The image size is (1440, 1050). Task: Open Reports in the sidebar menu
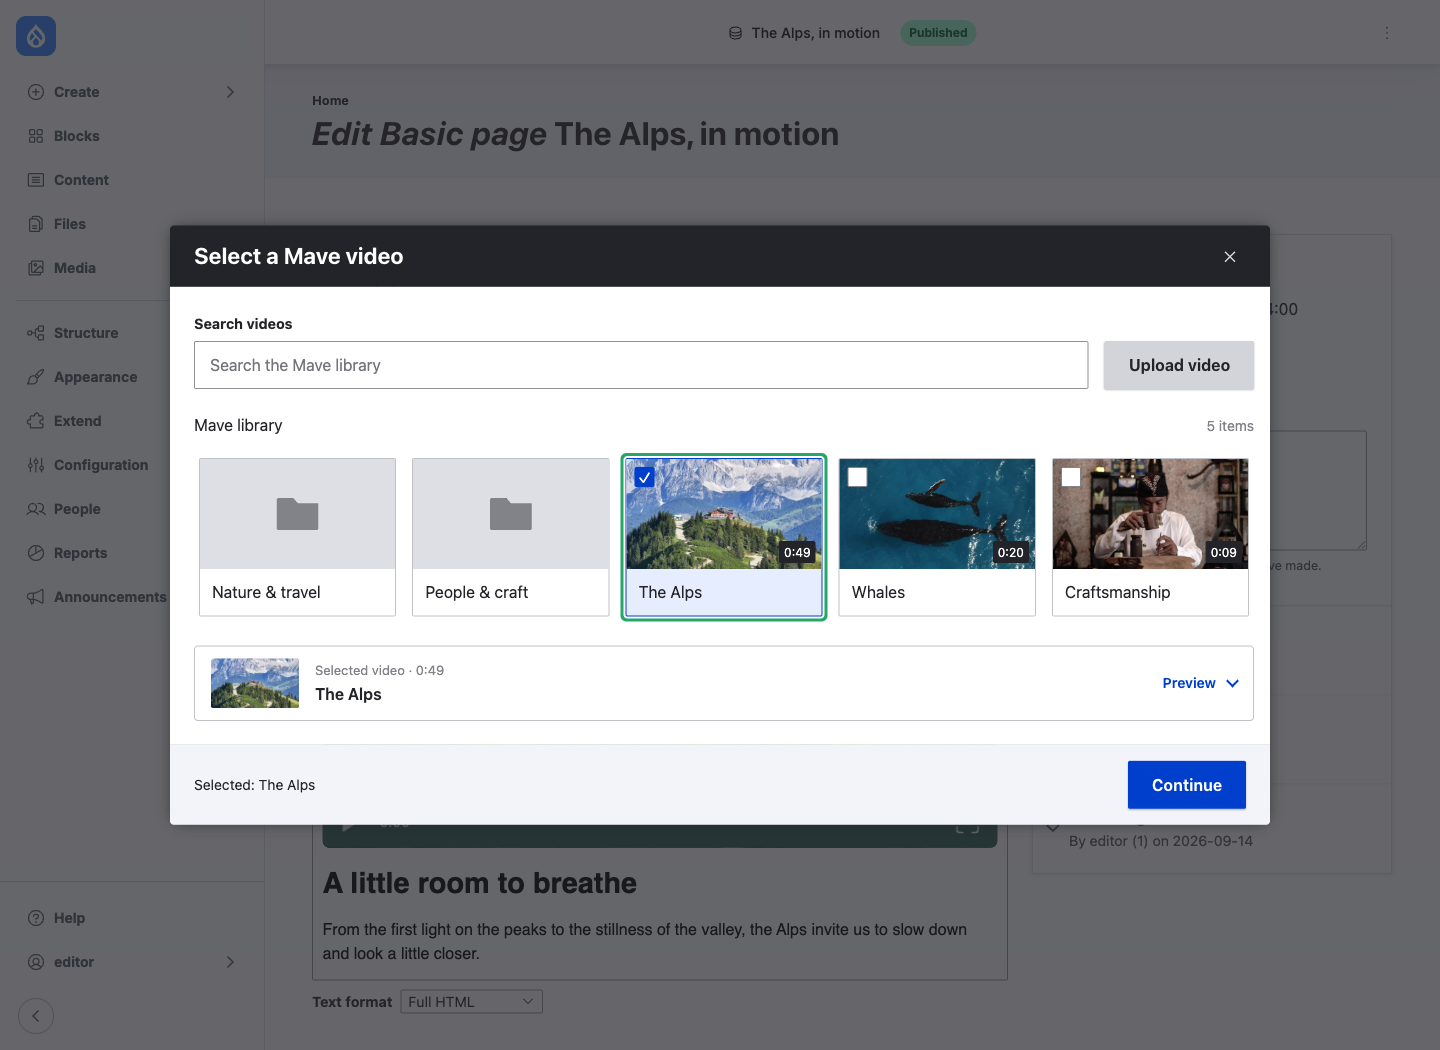click(80, 553)
